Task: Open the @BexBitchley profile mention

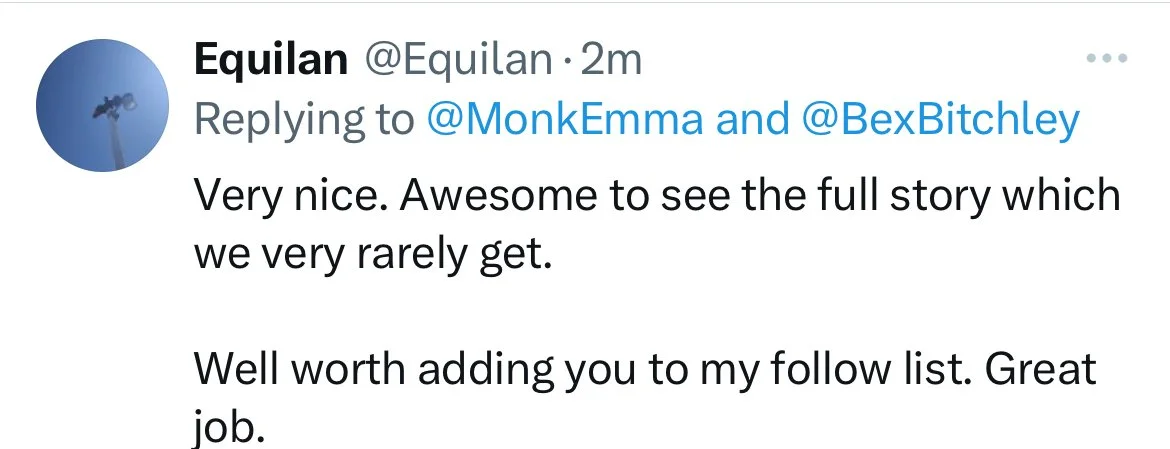Action: [x=940, y=119]
